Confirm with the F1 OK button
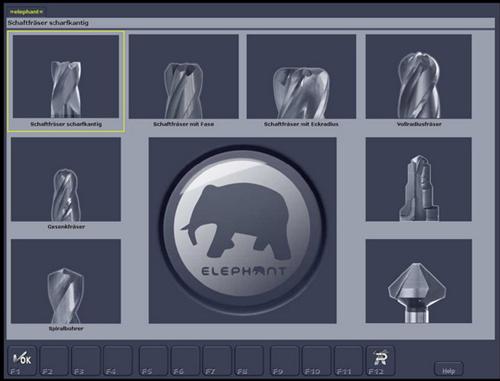 click(x=22, y=361)
